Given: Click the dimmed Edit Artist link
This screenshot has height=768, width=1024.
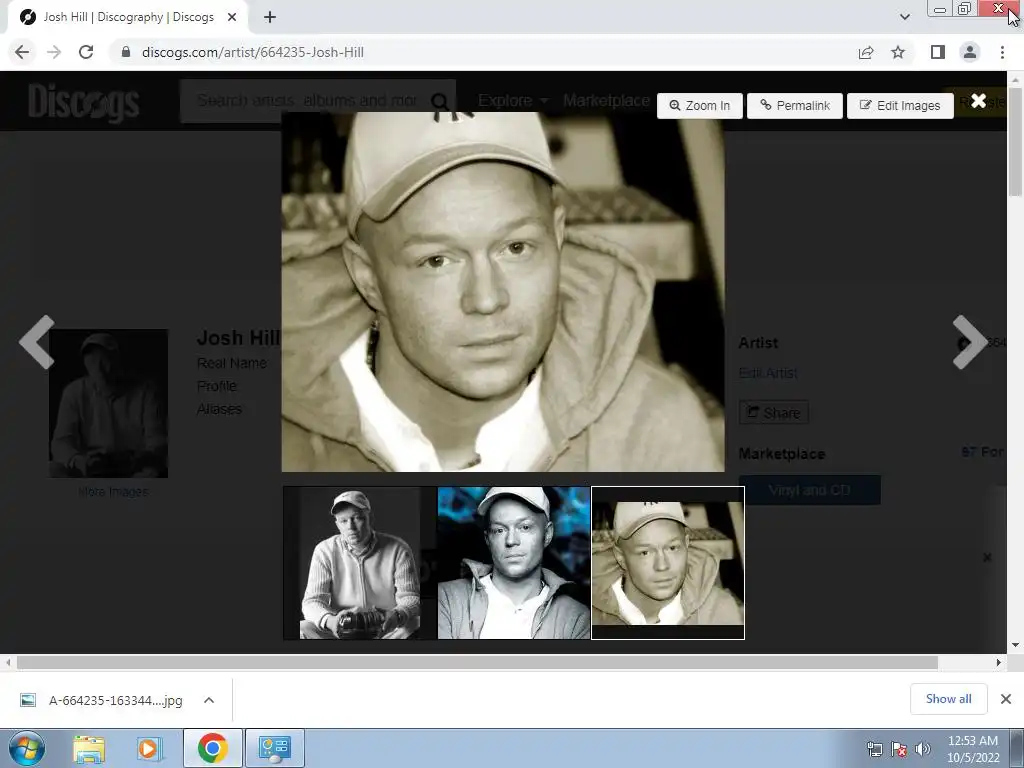Looking at the screenshot, I should coord(768,373).
